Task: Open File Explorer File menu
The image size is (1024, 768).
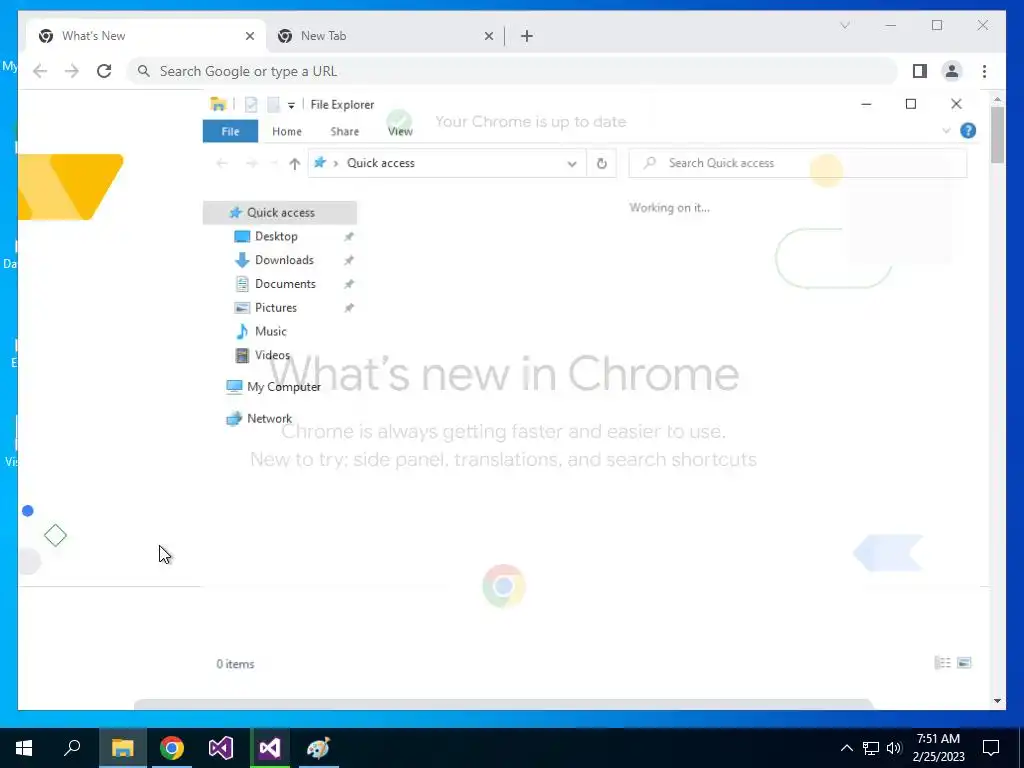Action: coord(231,131)
